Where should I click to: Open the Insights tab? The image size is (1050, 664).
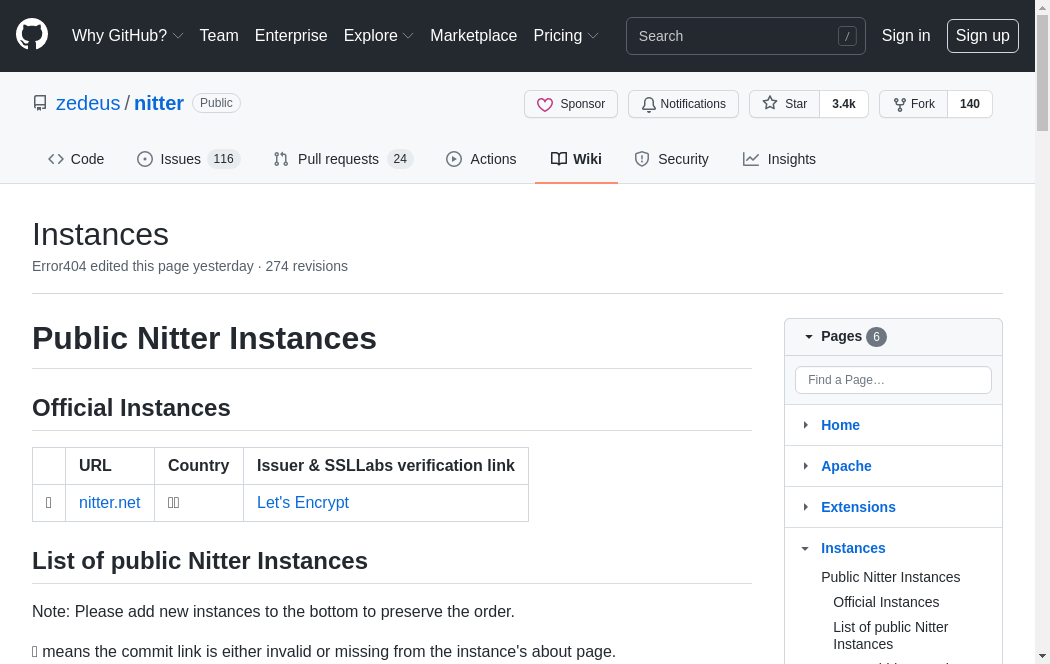pos(779,159)
